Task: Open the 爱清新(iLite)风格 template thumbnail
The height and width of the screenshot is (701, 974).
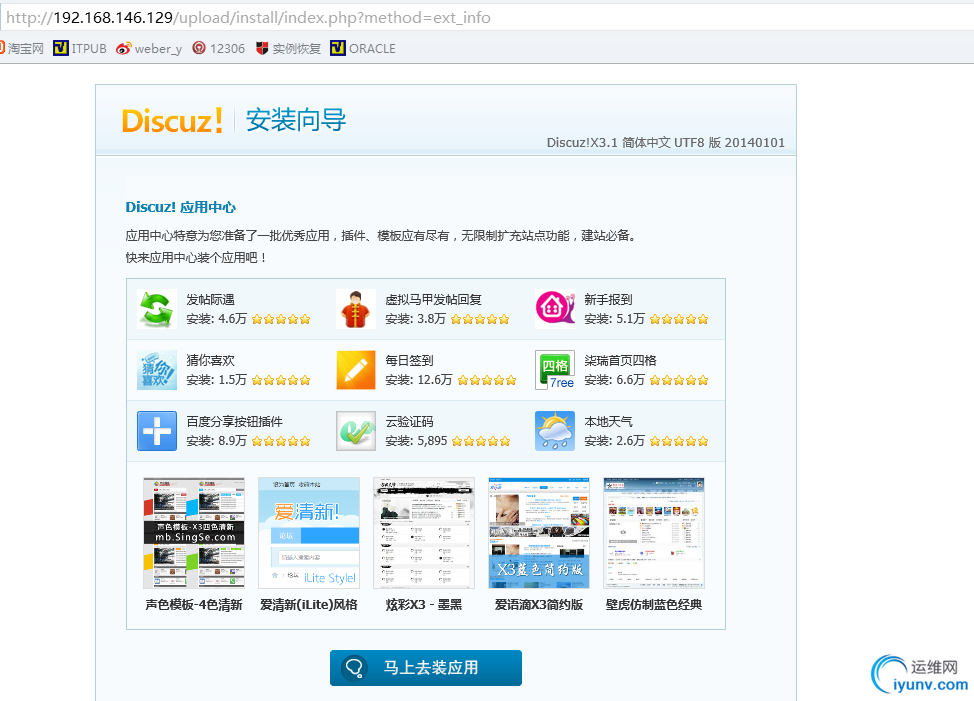Action: (x=309, y=533)
